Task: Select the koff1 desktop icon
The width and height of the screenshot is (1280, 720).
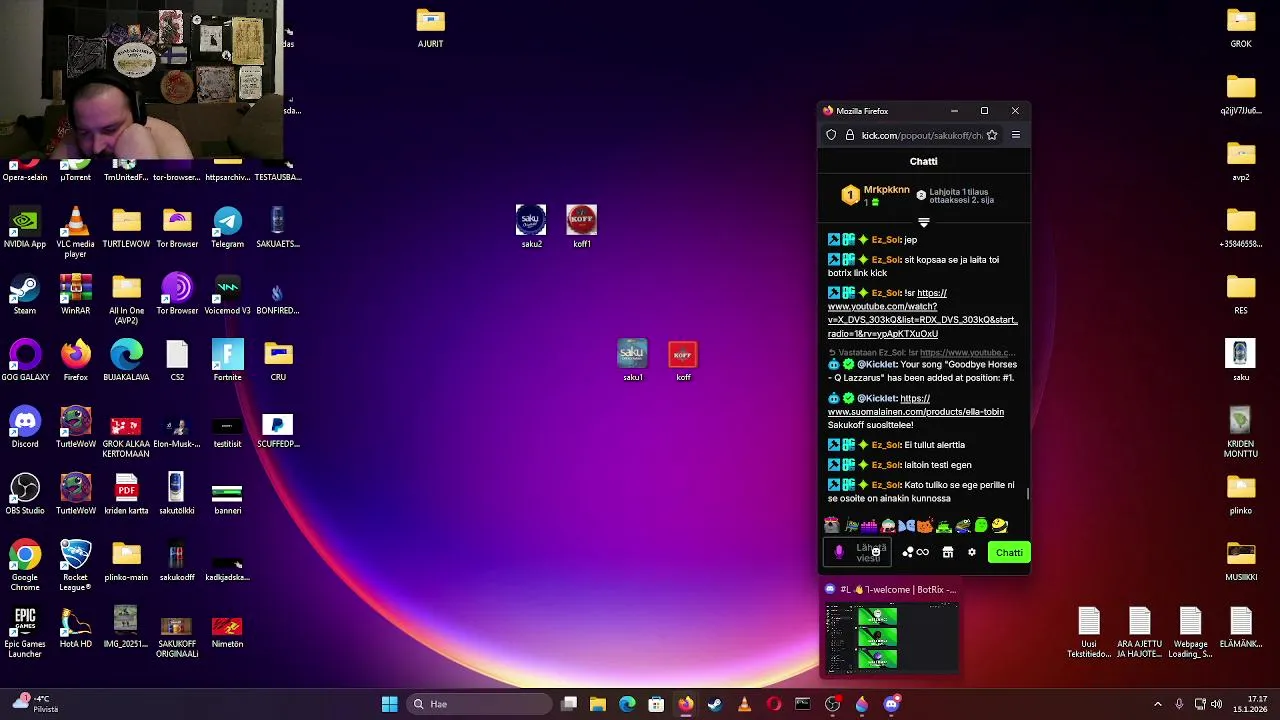Action: coord(581,226)
